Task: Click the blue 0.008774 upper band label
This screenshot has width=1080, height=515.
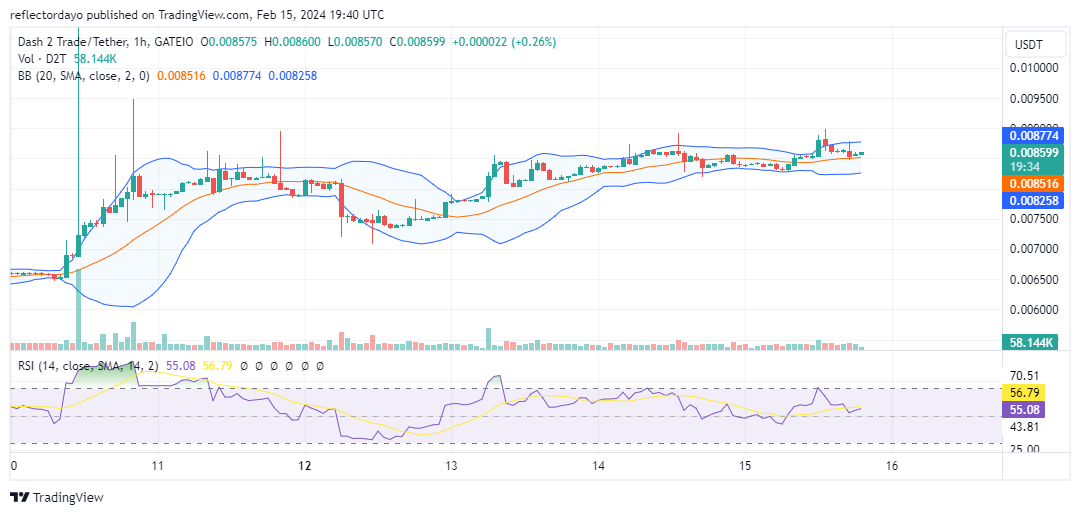Action: 1034,134
